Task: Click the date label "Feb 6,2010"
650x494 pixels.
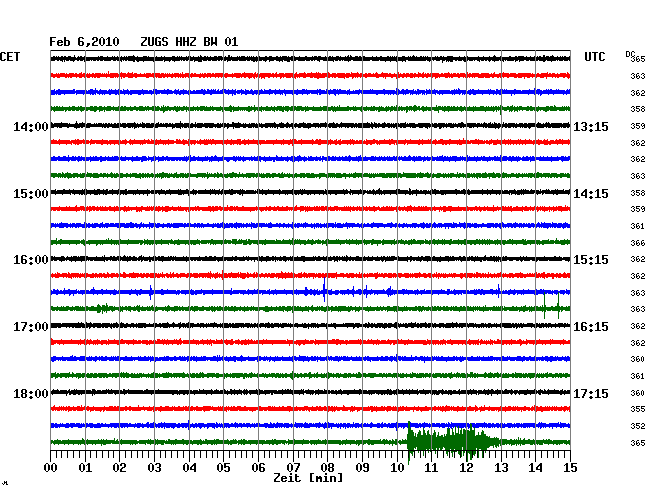Action: point(84,42)
